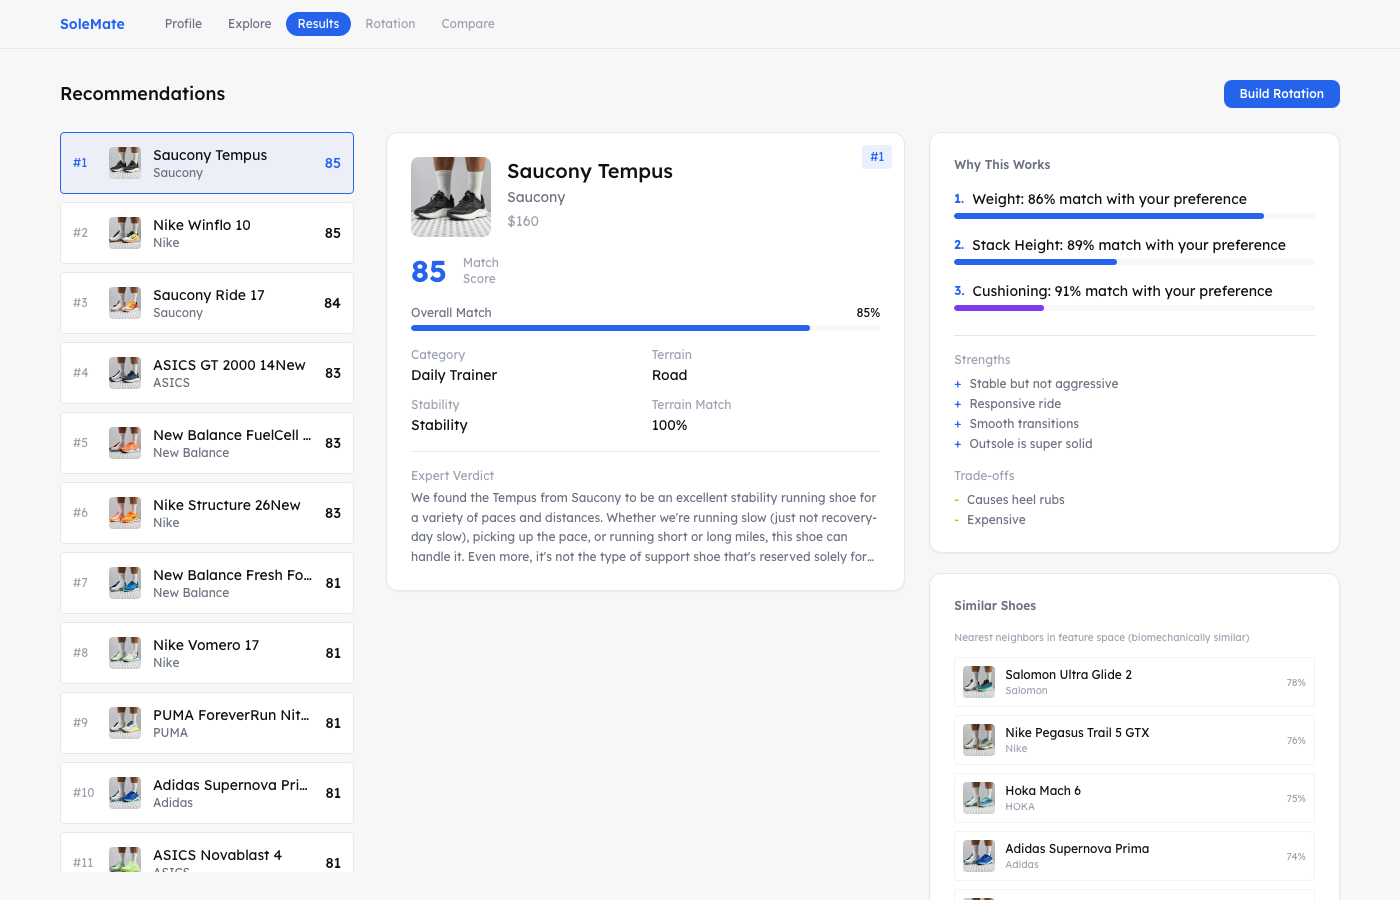Open Salomon Ultra Glide 2 similar shoe
This screenshot has height=900, width=1400.
pos(1134,682)
